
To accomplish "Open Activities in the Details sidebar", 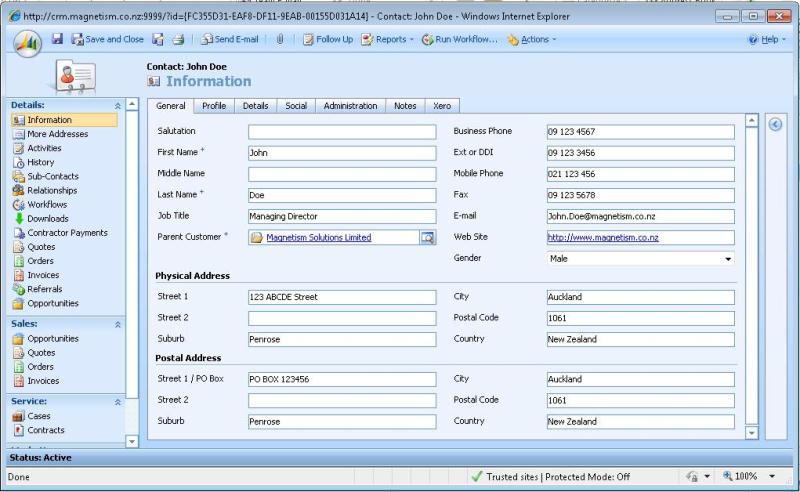I will point(44,148).
